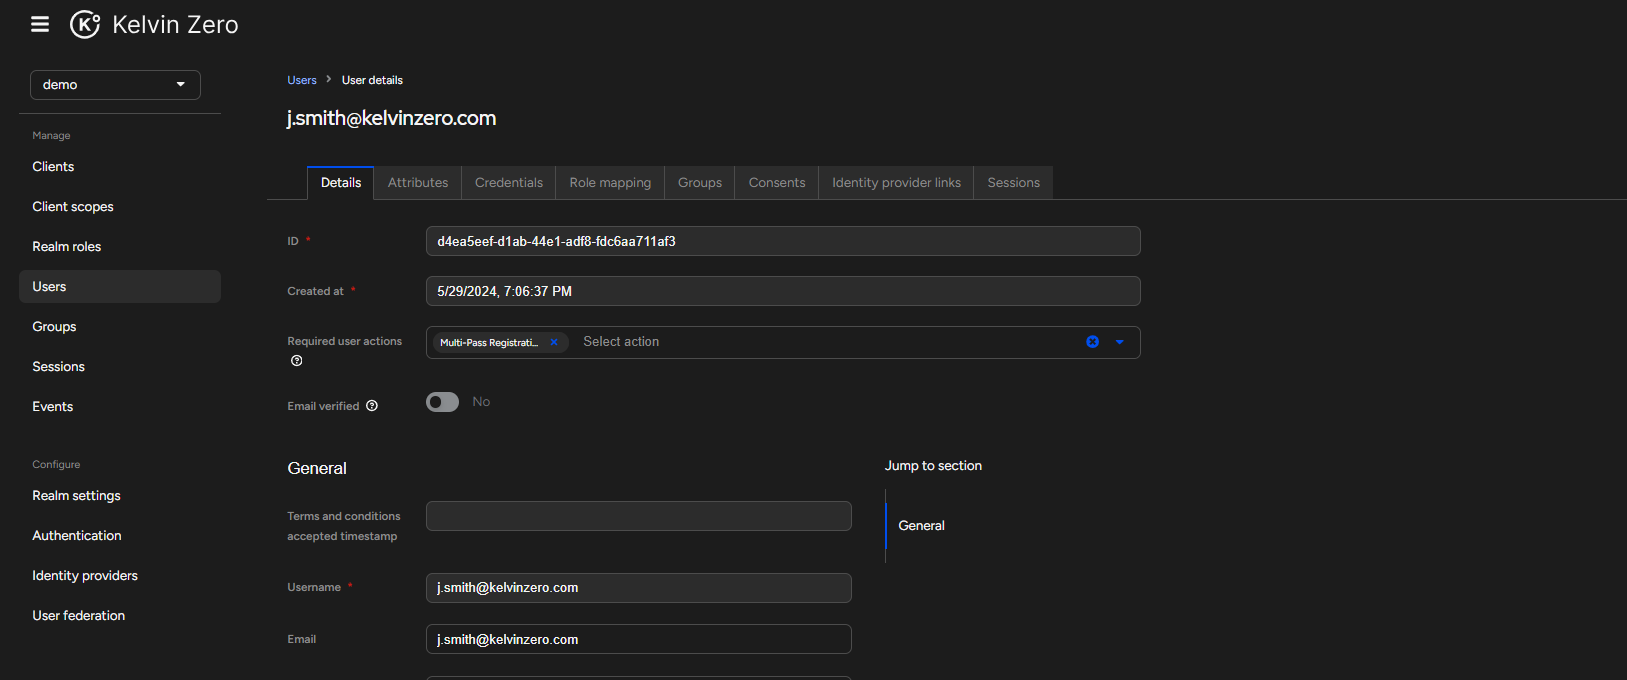
Task: Remove the Multi-Pass Registration chip
Action: [x=554, y=342]
